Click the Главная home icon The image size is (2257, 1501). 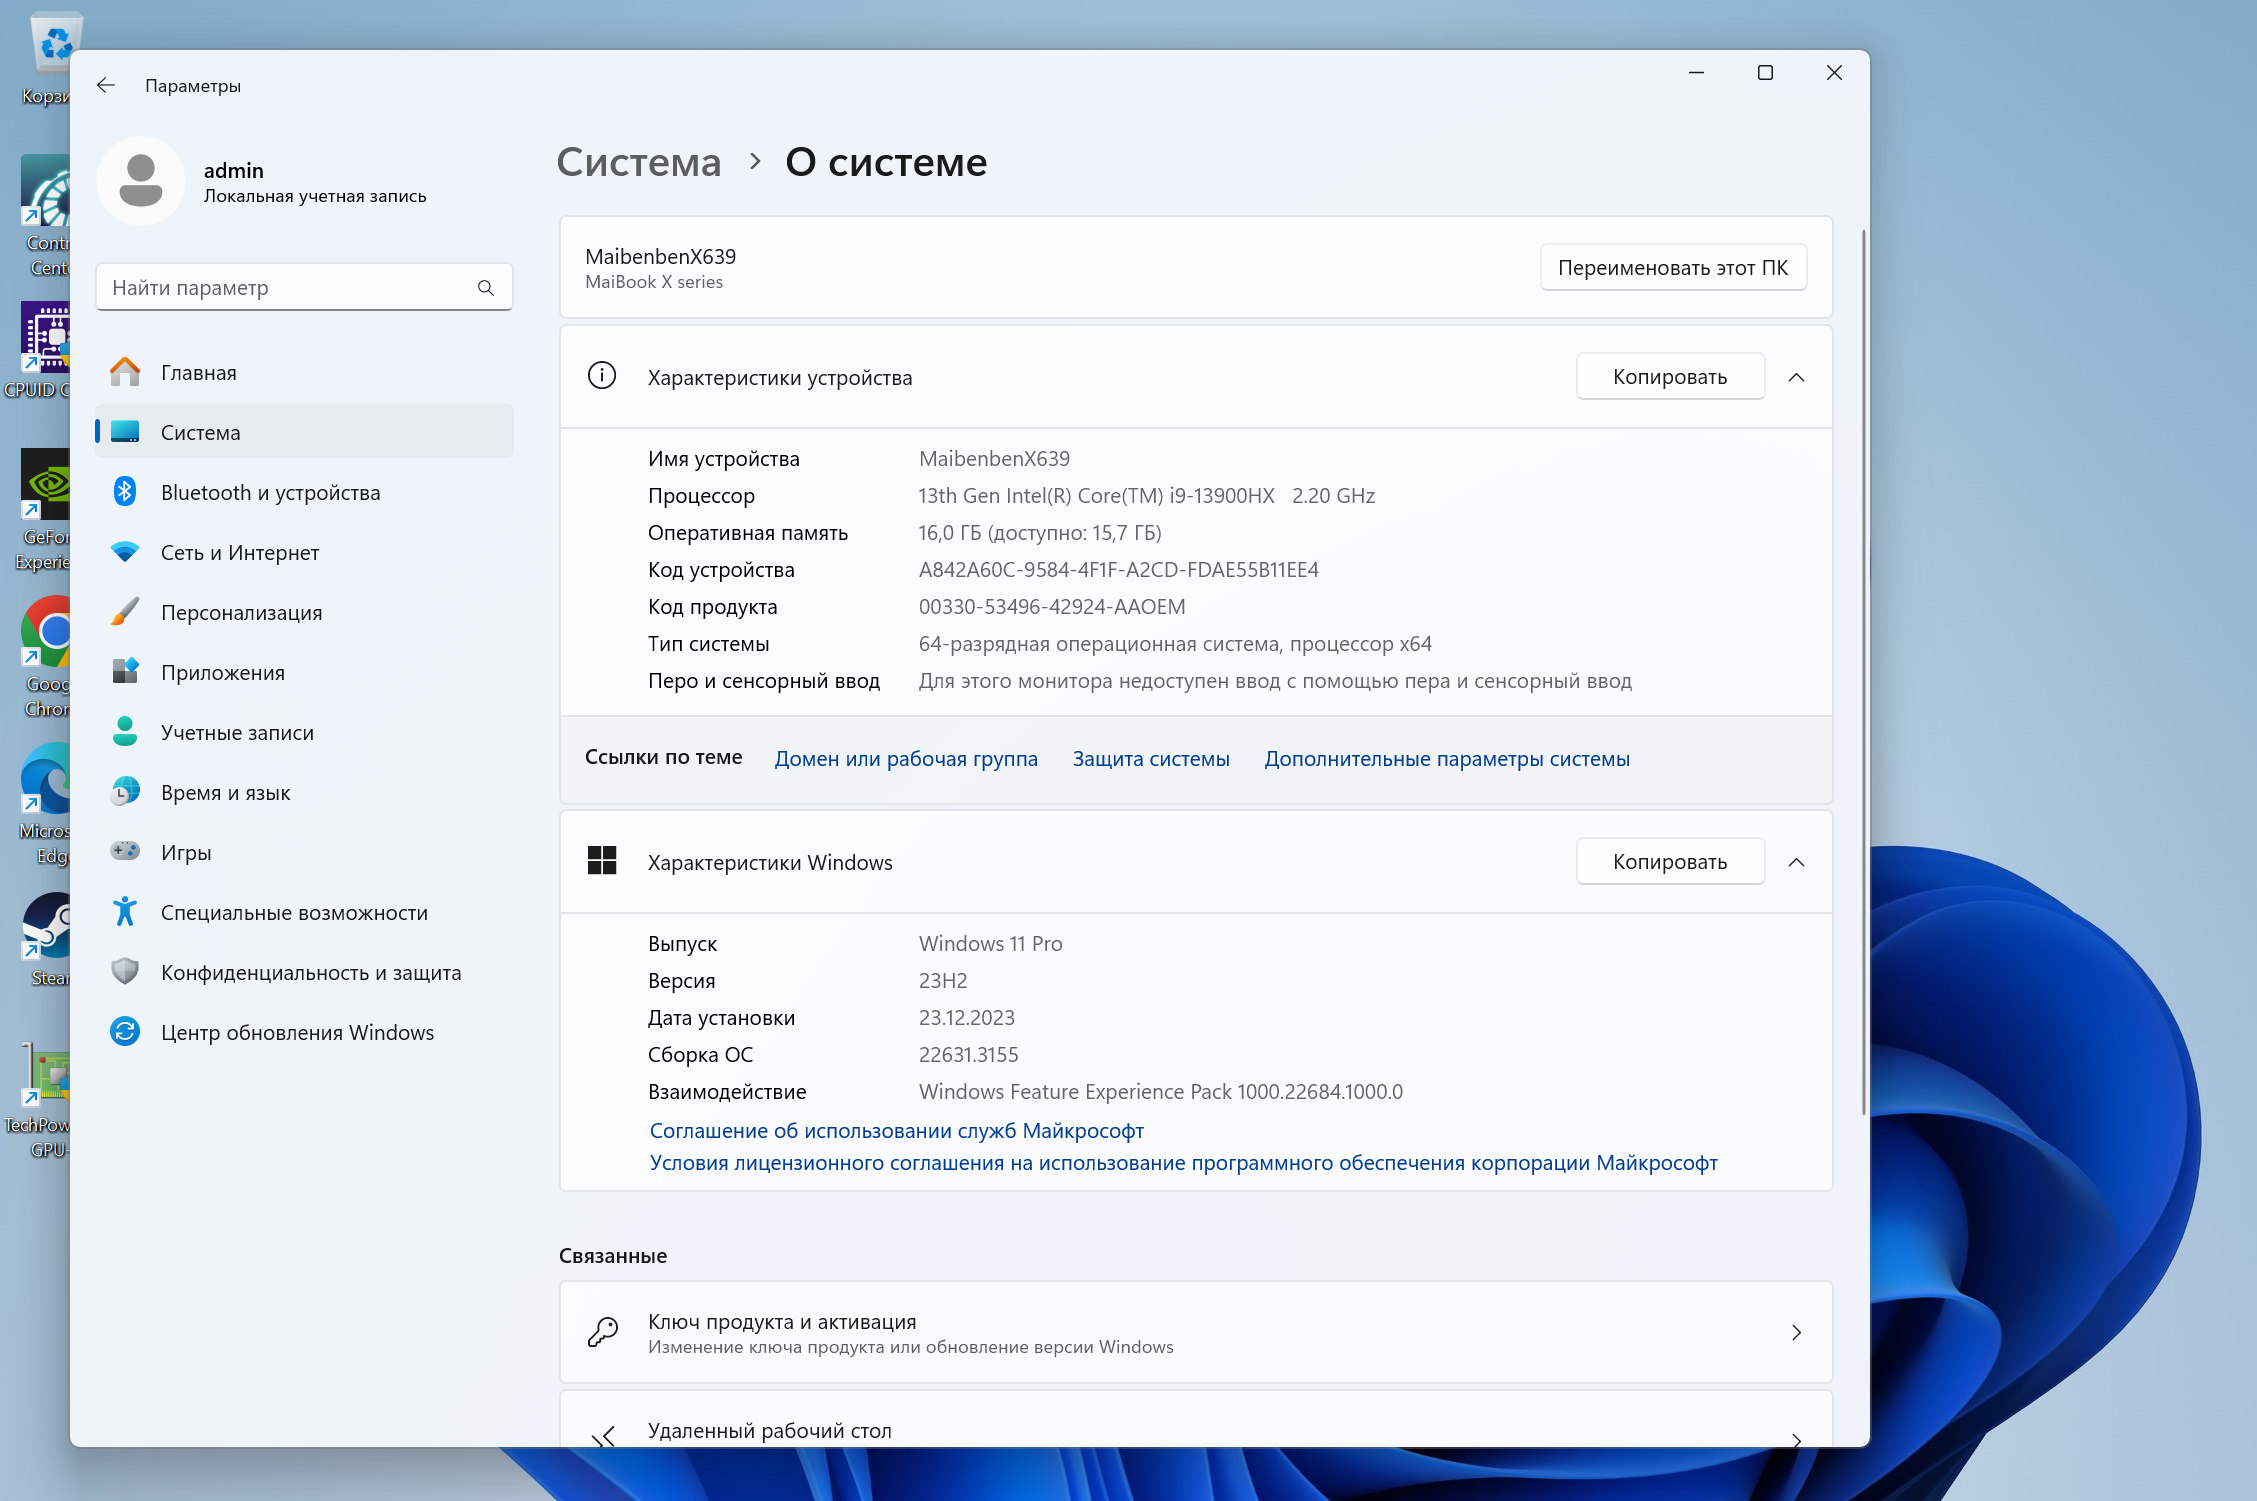pyautogui.click(x=125, y=372)
